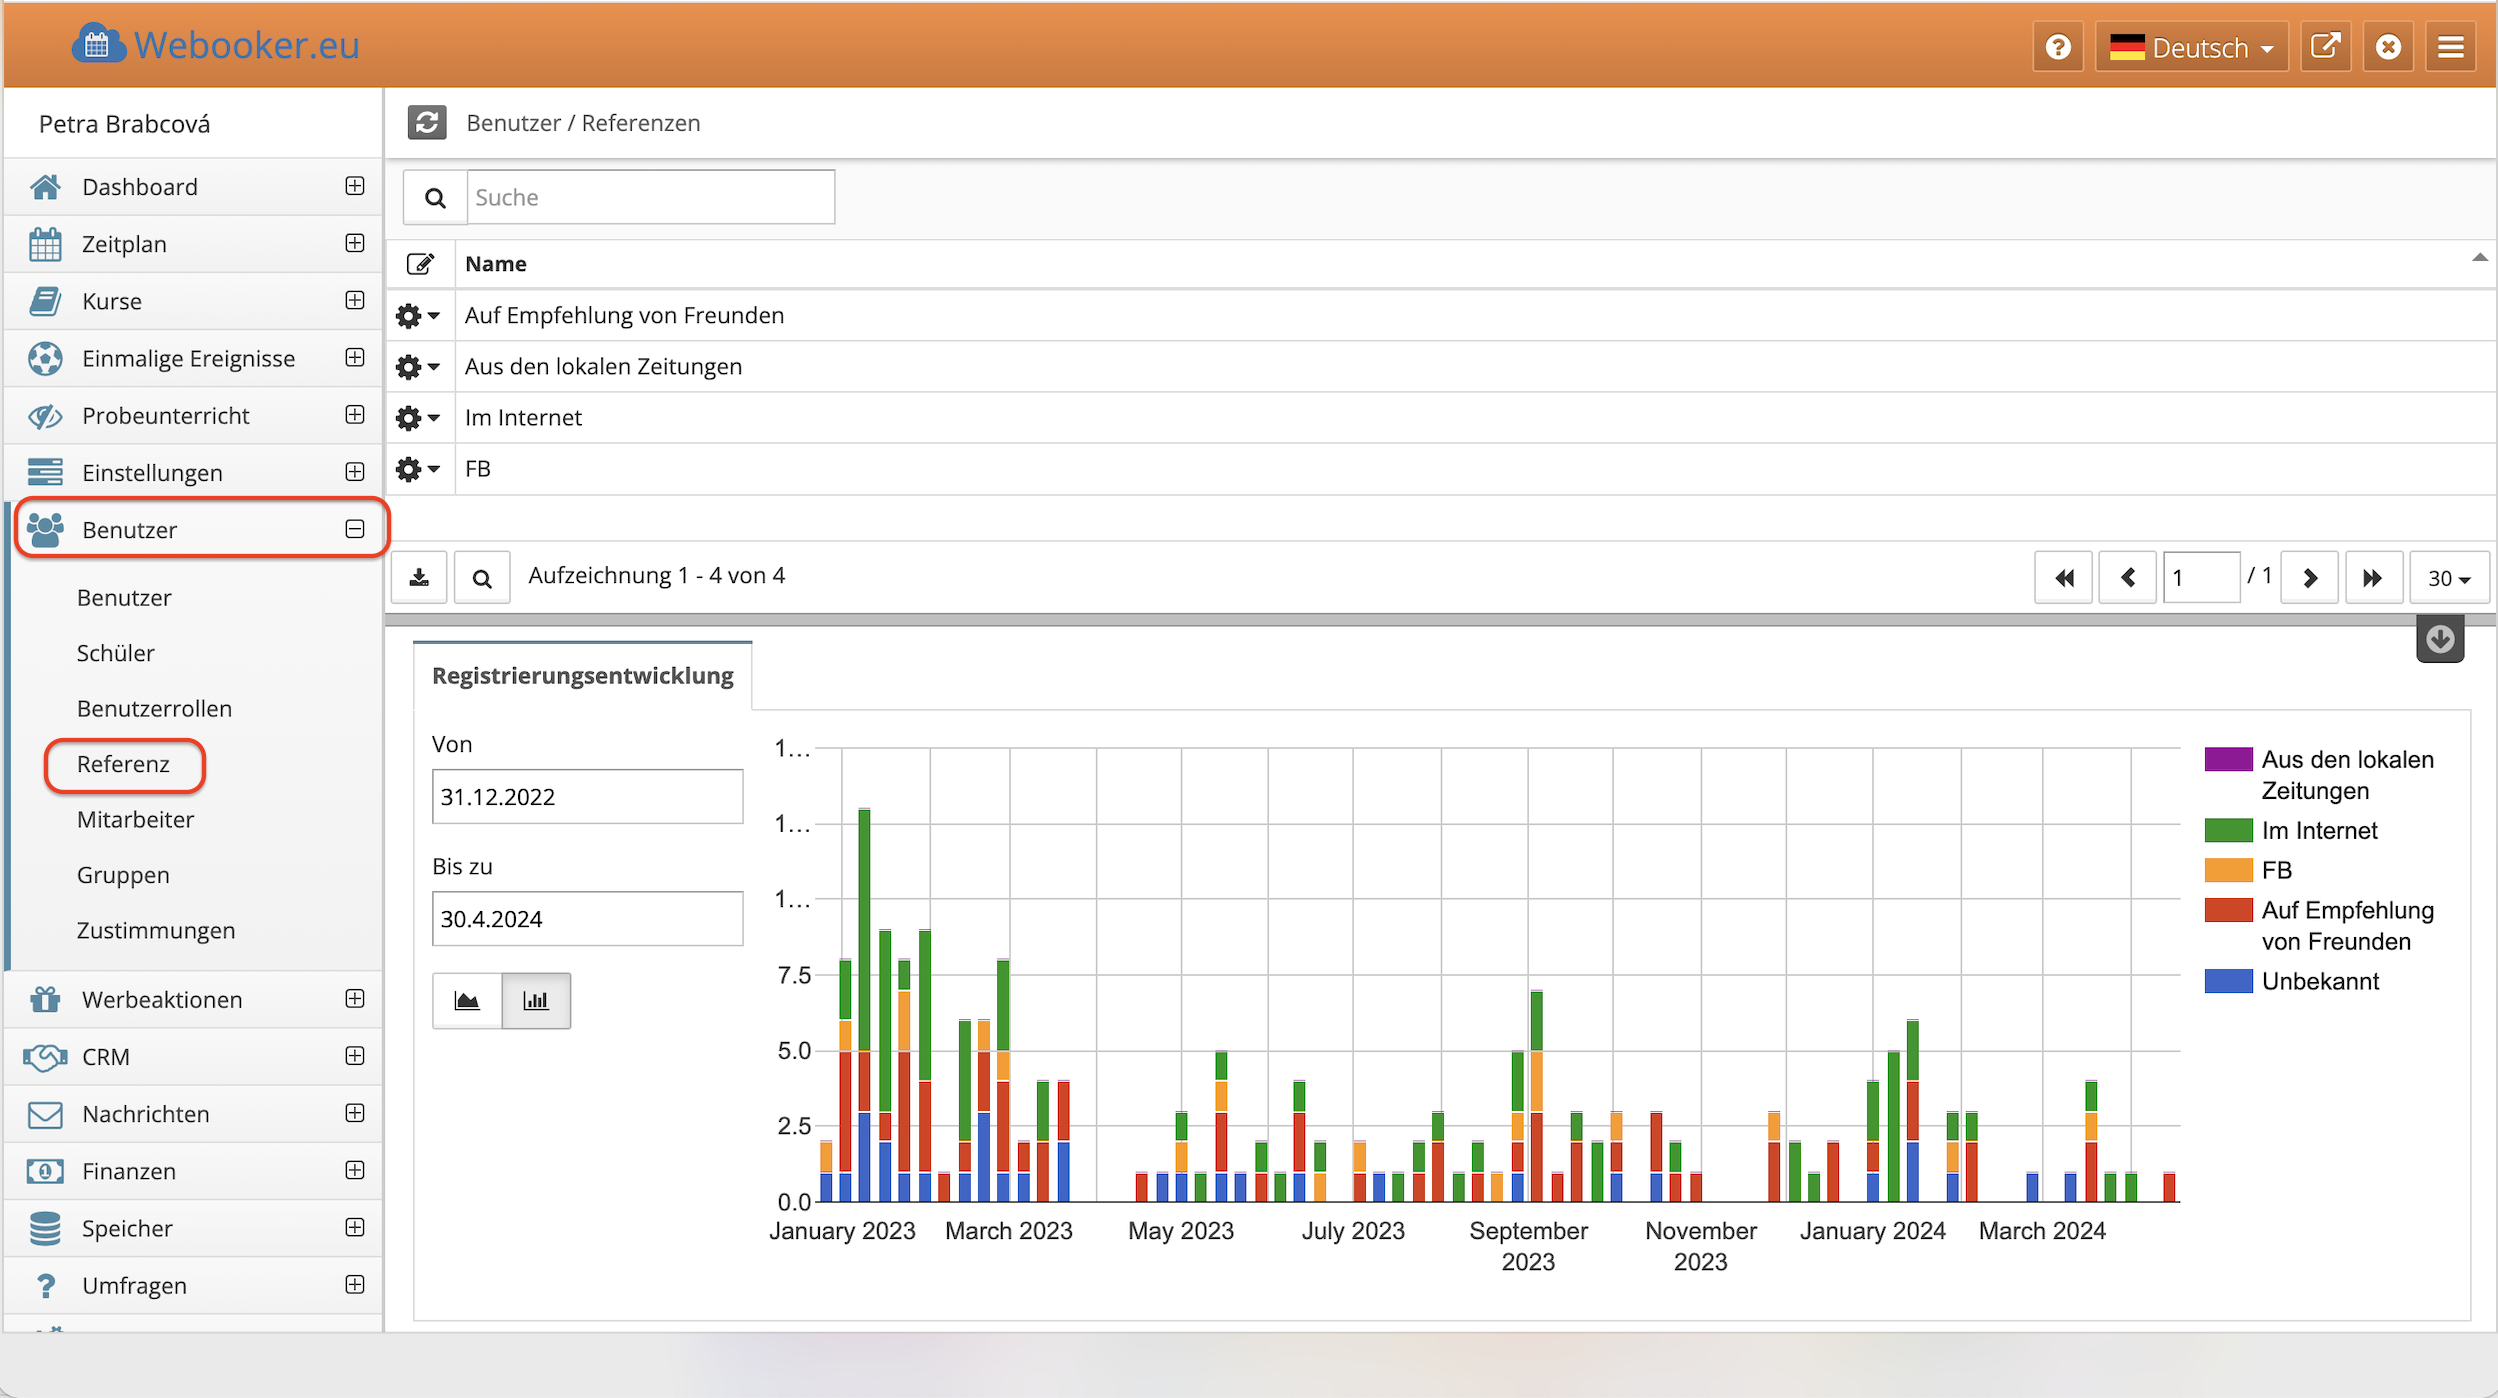
Task: Select the Registrierungsentwicklung tab
Action: (582, 676)
